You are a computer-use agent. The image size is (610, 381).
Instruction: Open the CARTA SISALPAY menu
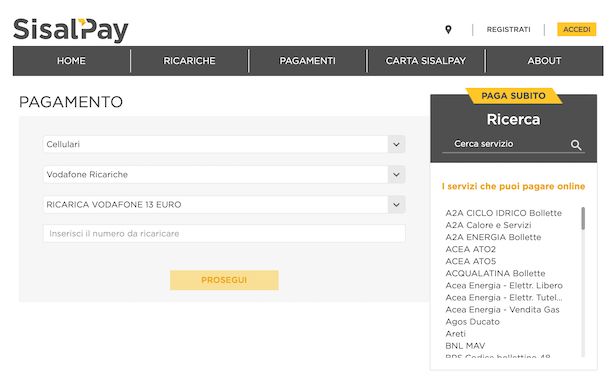pos(426,61)
